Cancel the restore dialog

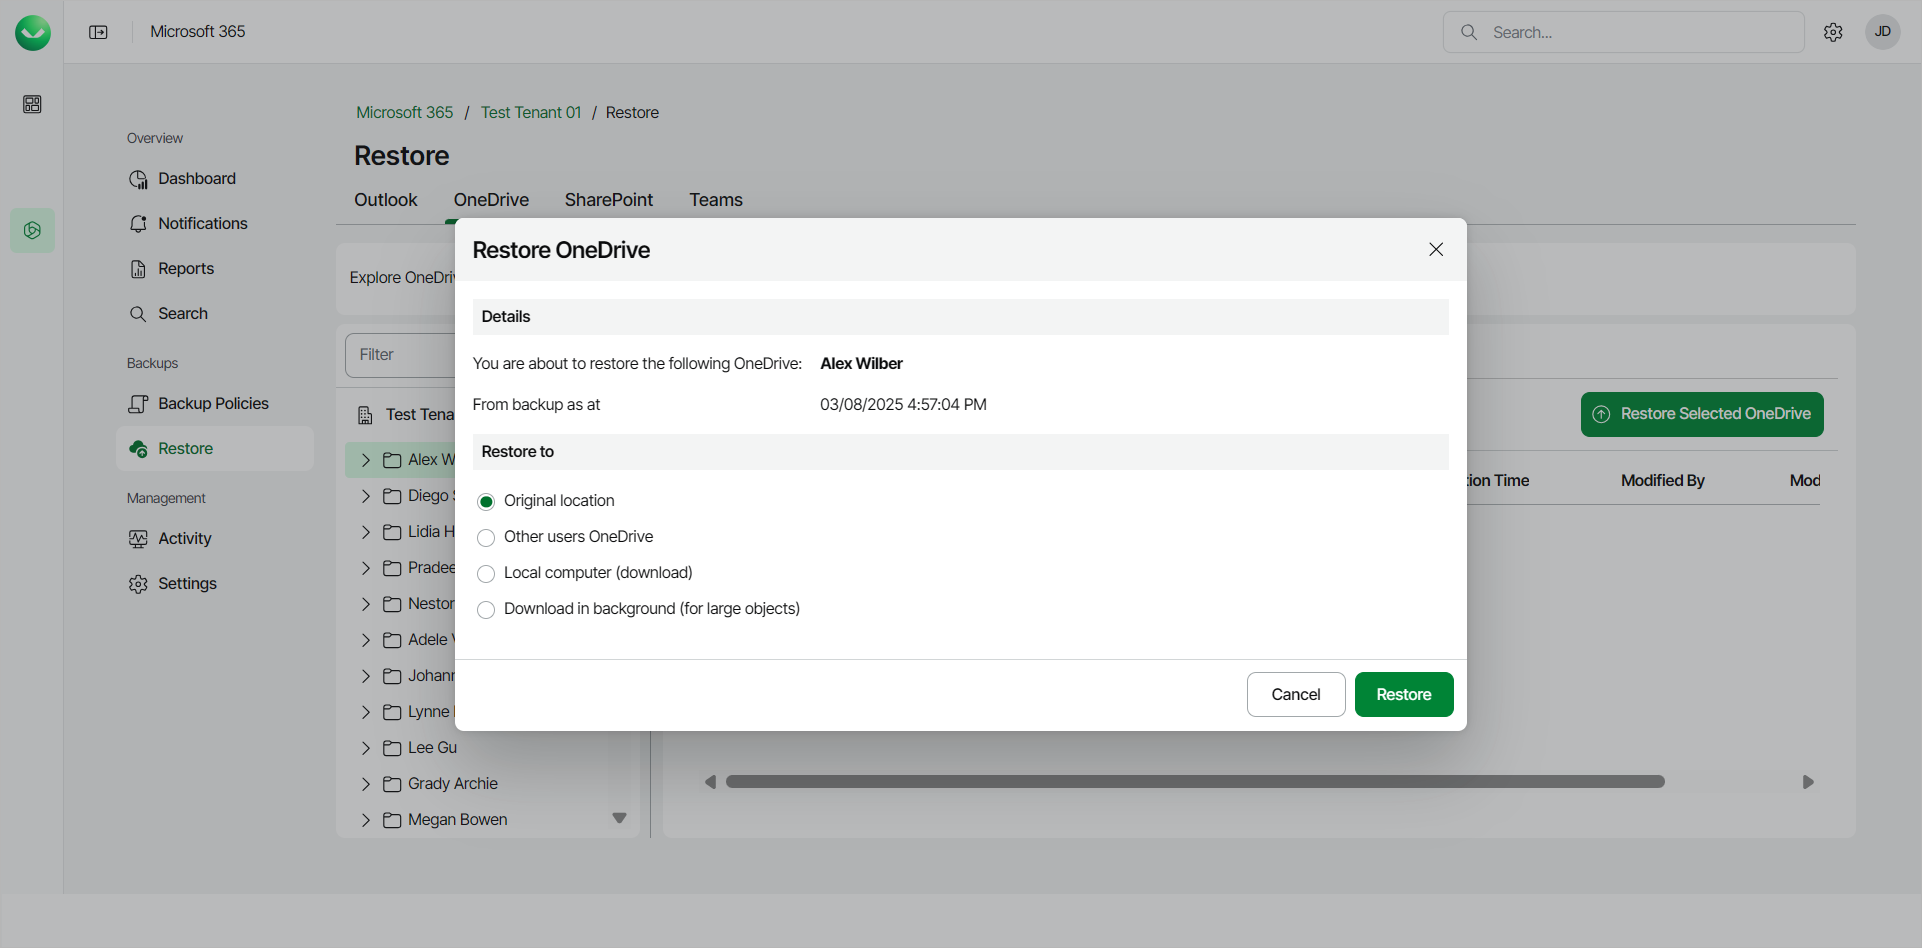pyautogui.click(x=1296, y=695)
